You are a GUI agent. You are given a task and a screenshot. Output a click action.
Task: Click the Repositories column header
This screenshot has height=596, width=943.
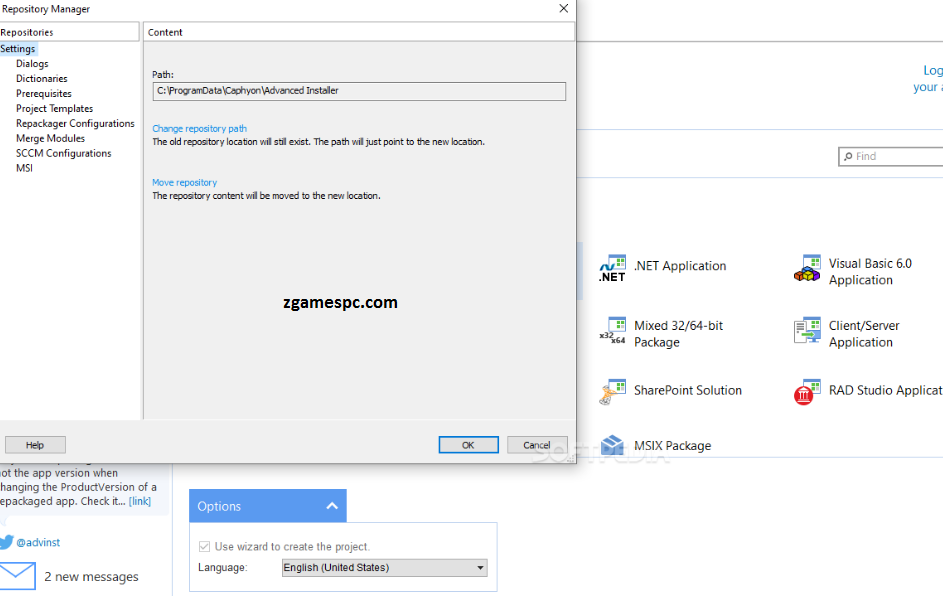pos(69,32)
